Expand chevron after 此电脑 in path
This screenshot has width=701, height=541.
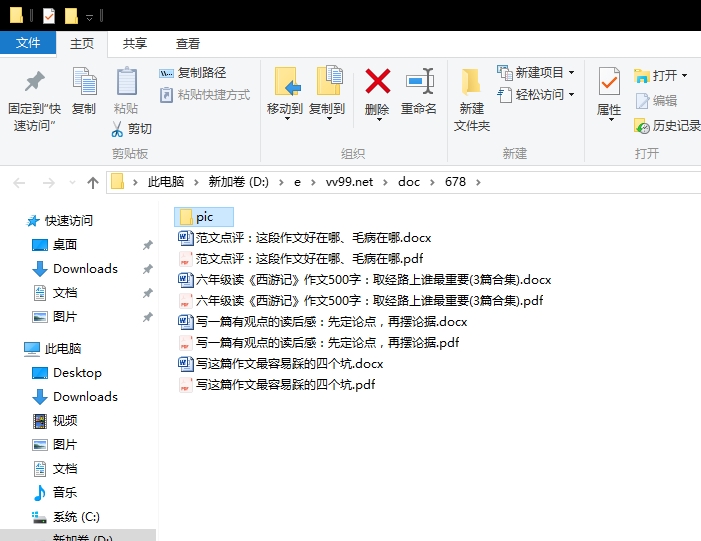(196, 182)
